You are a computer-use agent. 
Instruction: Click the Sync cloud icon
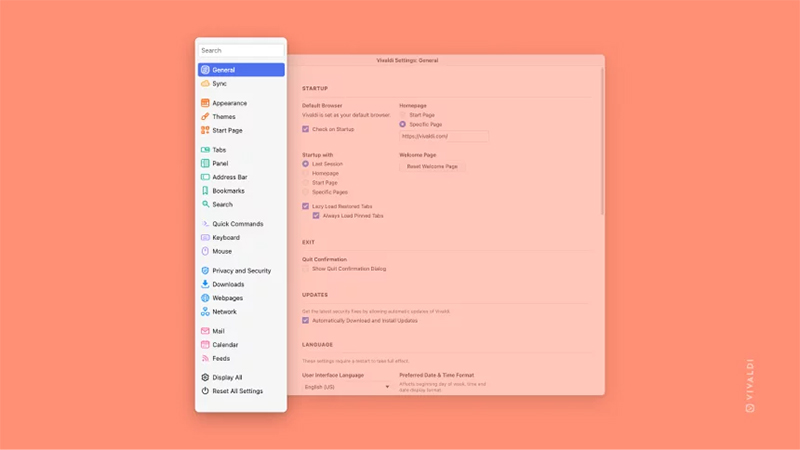(x=205, y=84)
